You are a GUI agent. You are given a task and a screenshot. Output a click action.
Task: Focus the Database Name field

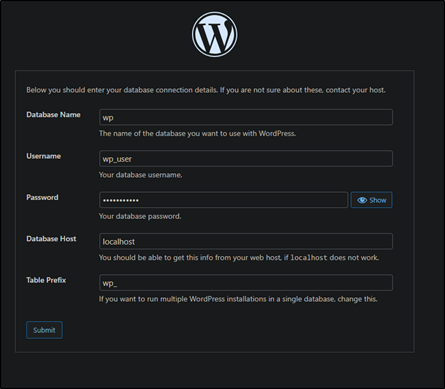pyautogui.click(x=246, y=117)
